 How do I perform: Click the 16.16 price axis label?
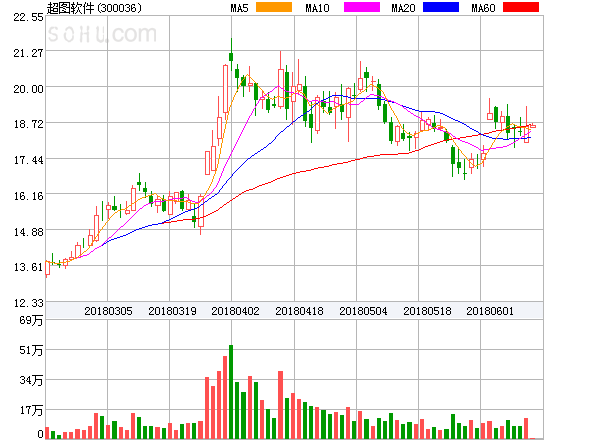click(x=29, y=196)
